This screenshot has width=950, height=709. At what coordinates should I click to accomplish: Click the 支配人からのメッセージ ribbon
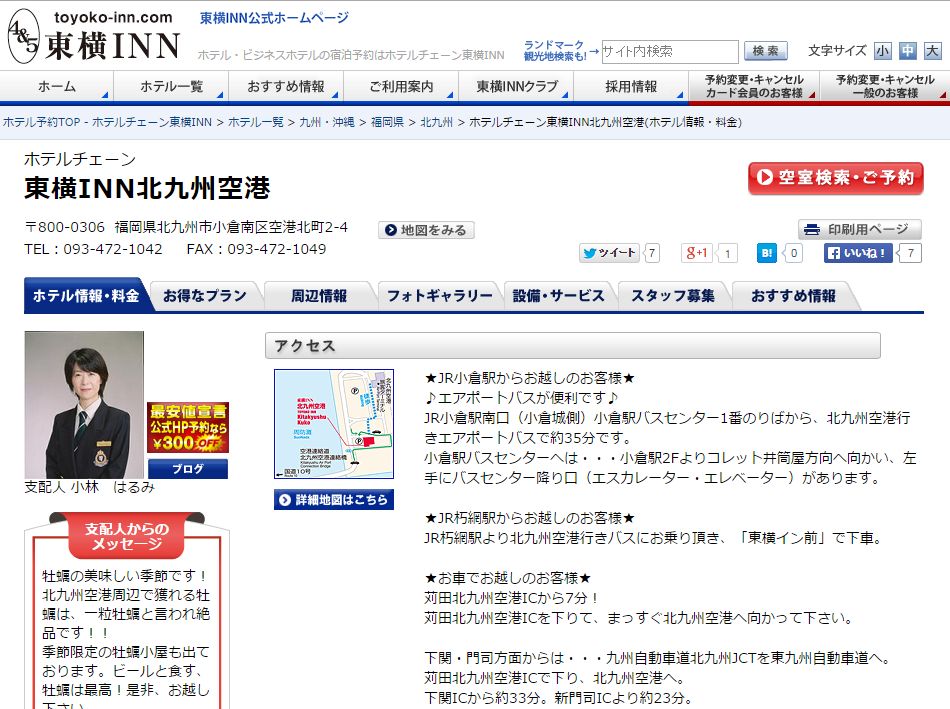[x=127, y=536]
